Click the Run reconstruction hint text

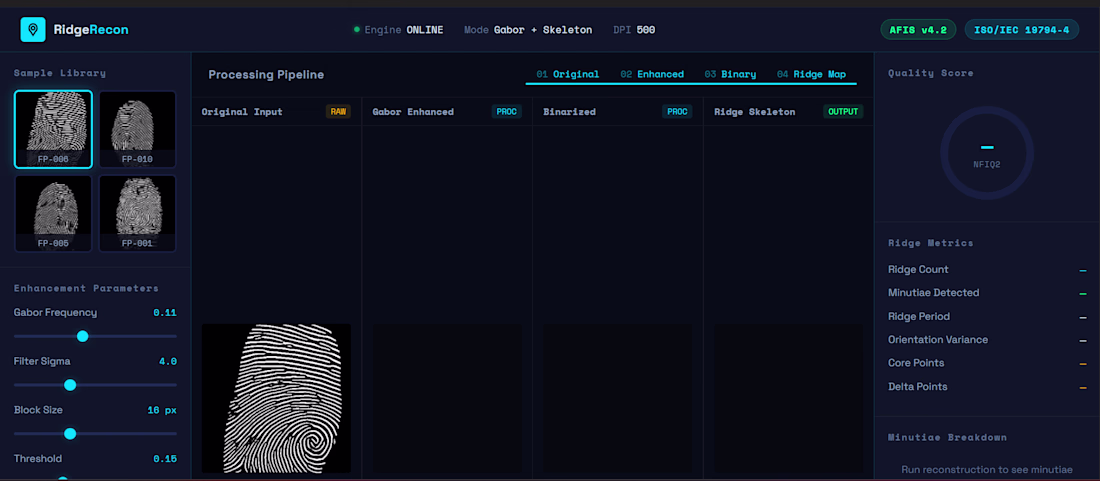click(987, 469)
